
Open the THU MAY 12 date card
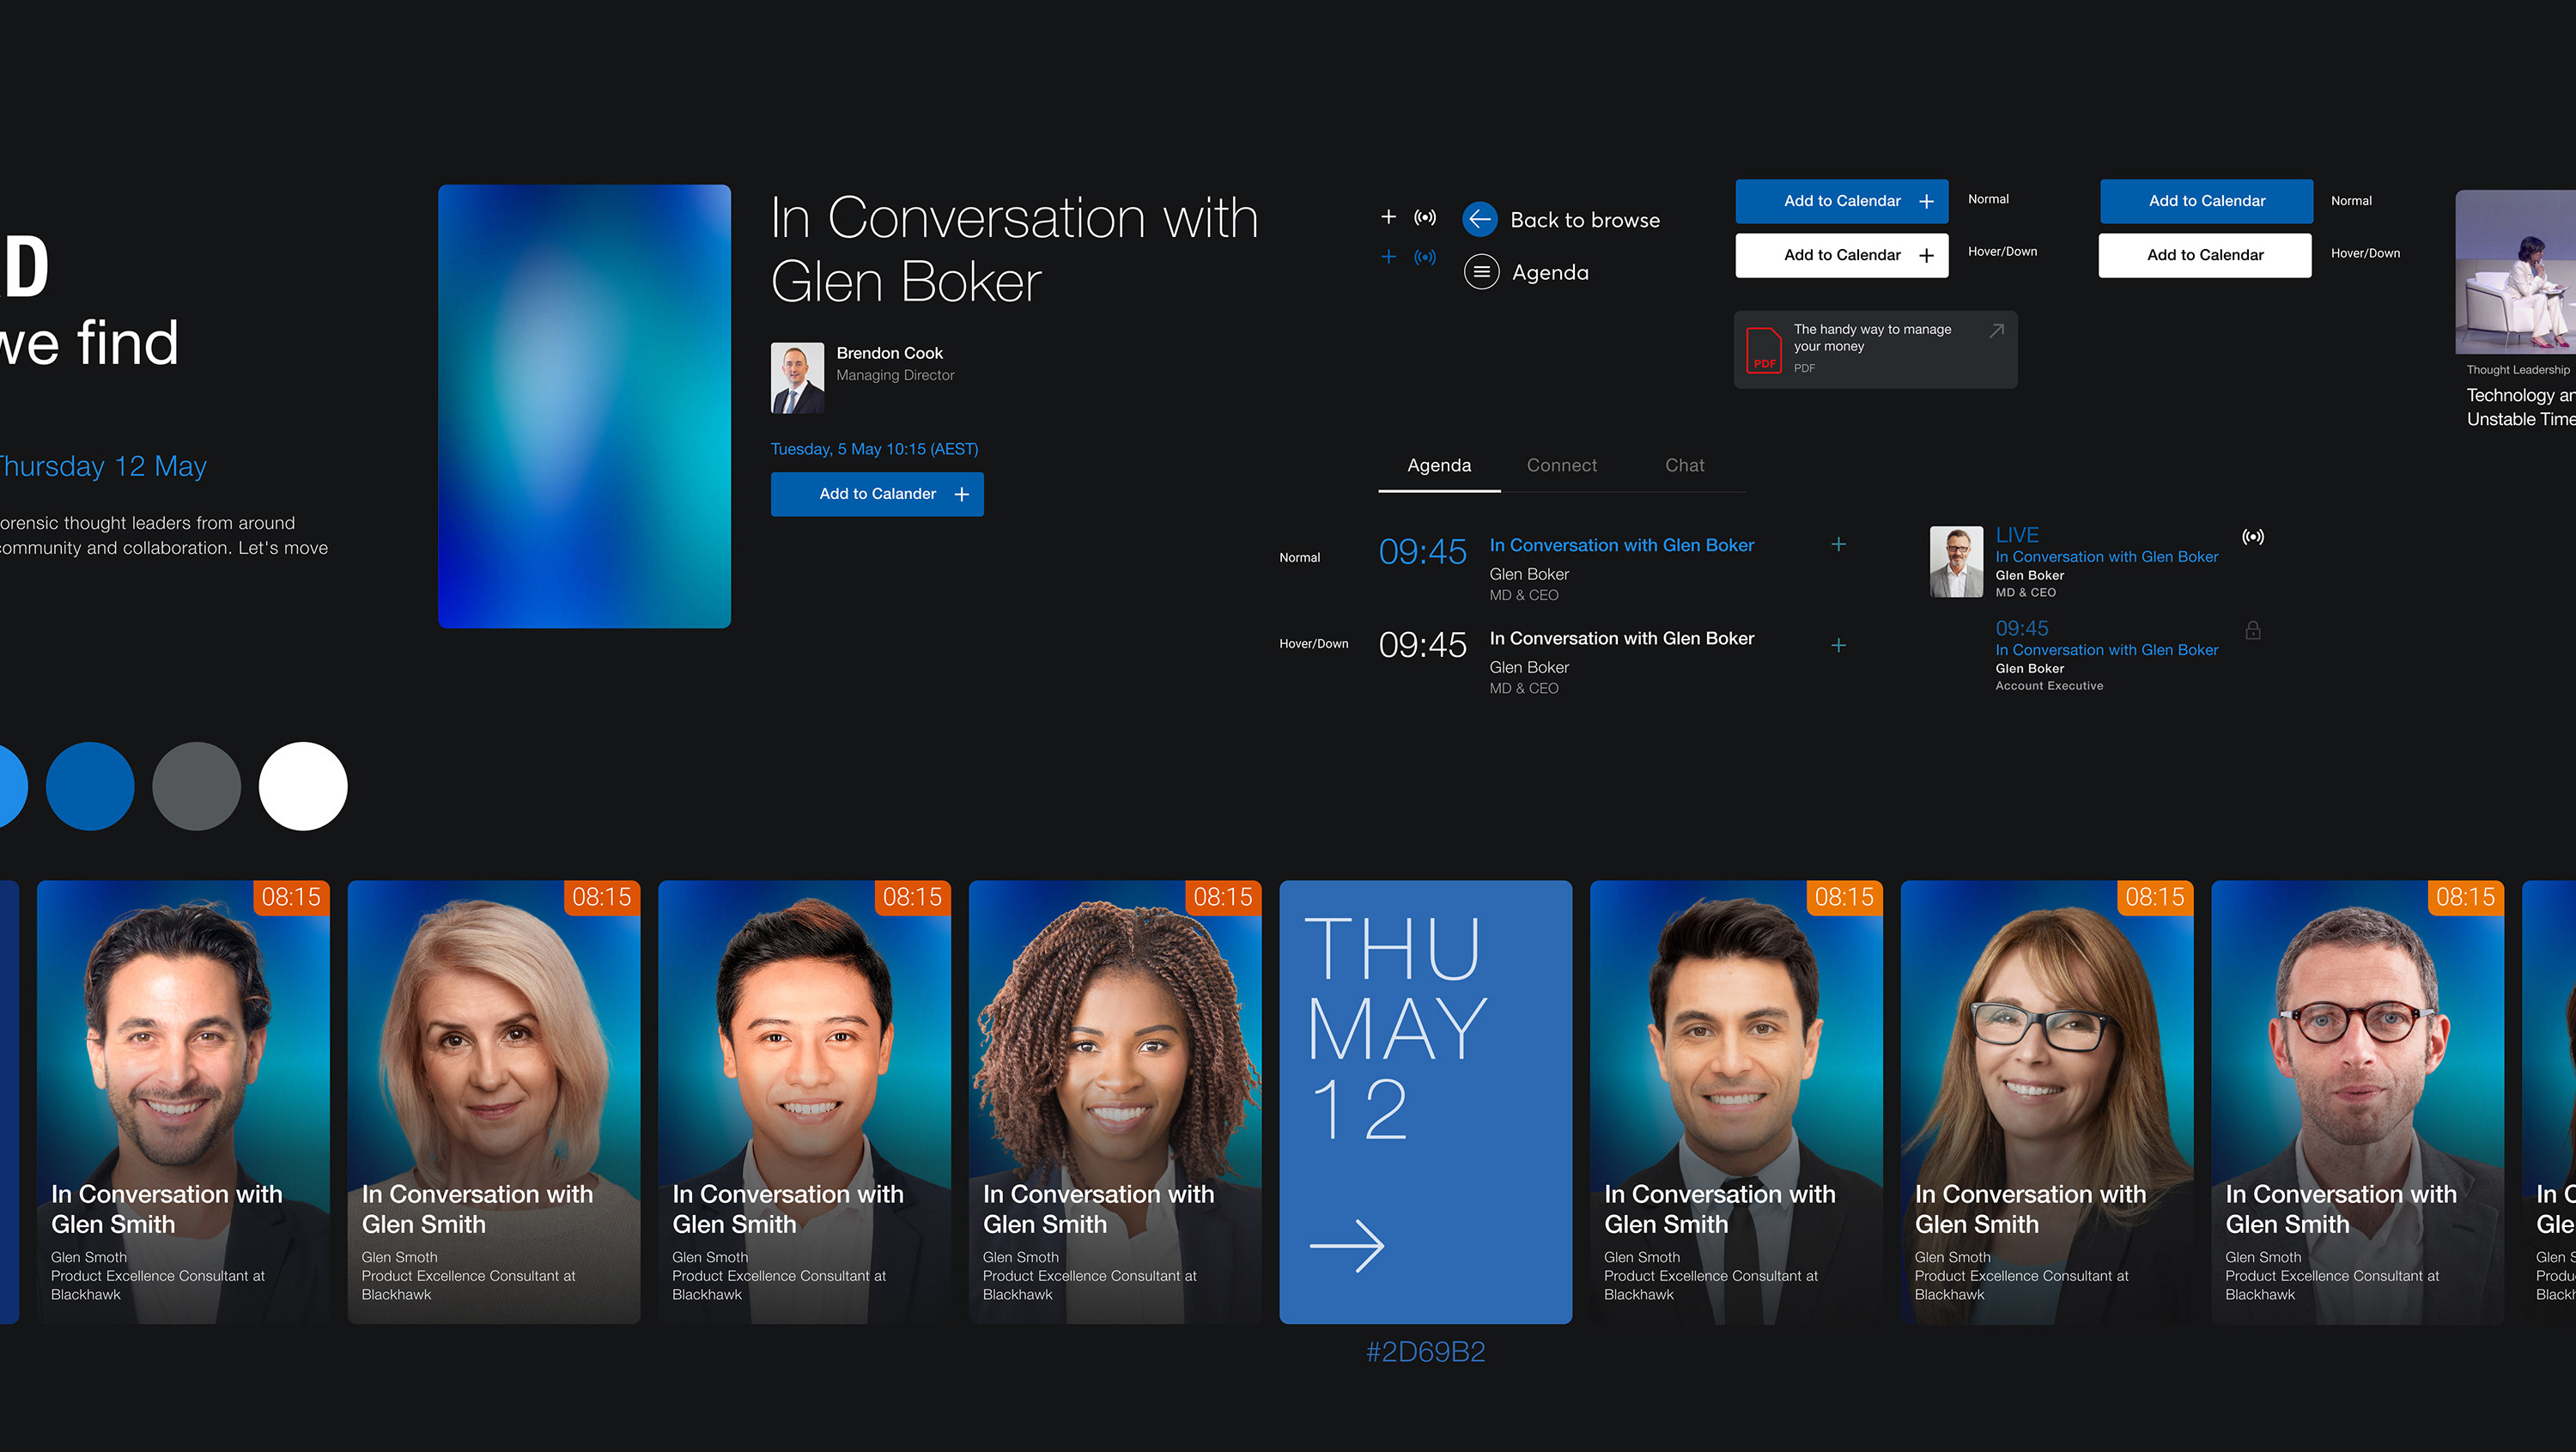click(x=1425, y=1101)
